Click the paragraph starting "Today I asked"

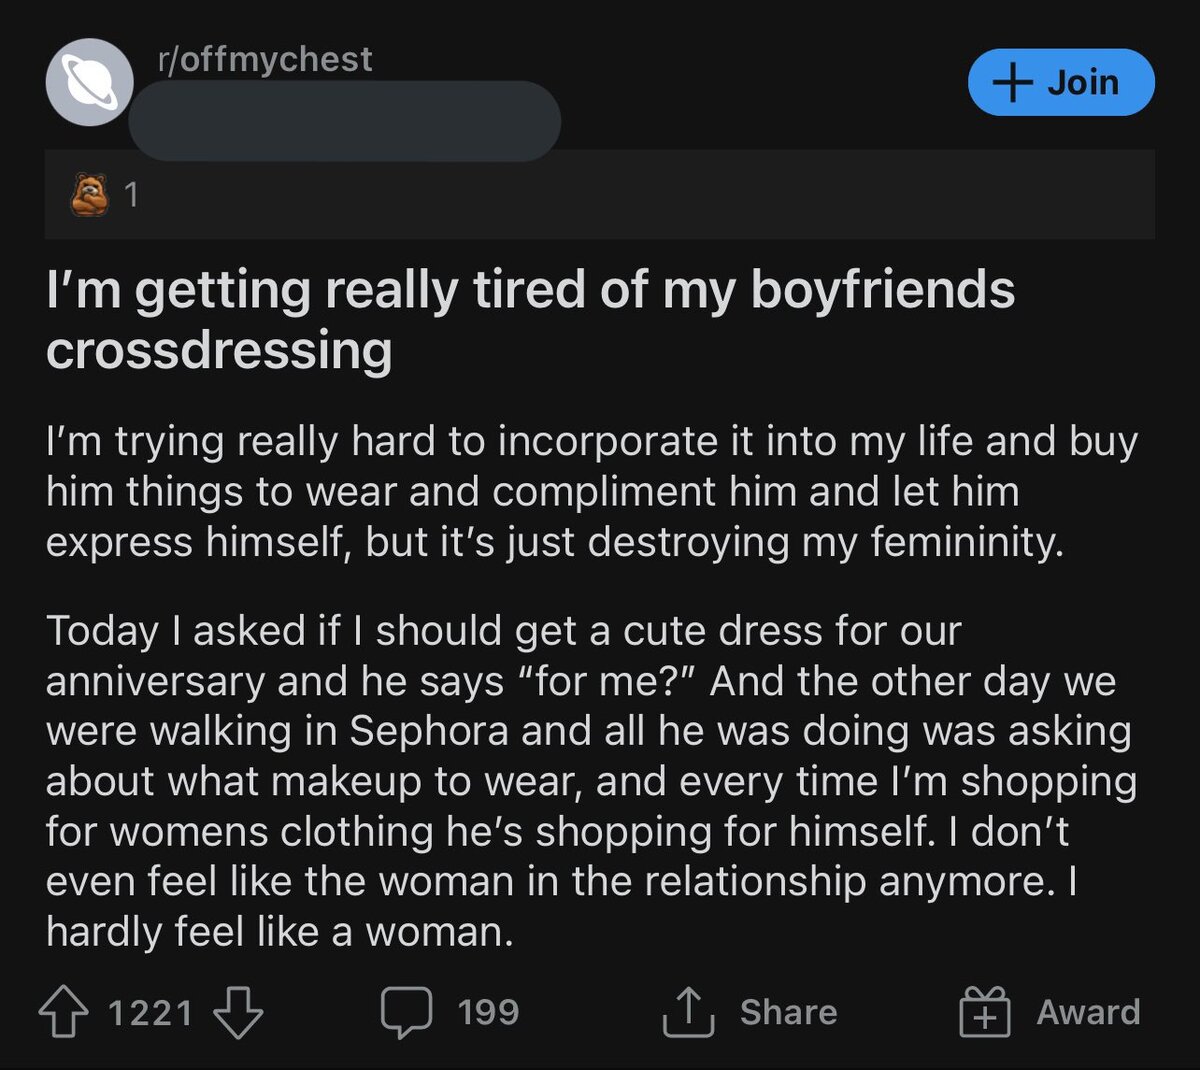[x=590, y=781]
